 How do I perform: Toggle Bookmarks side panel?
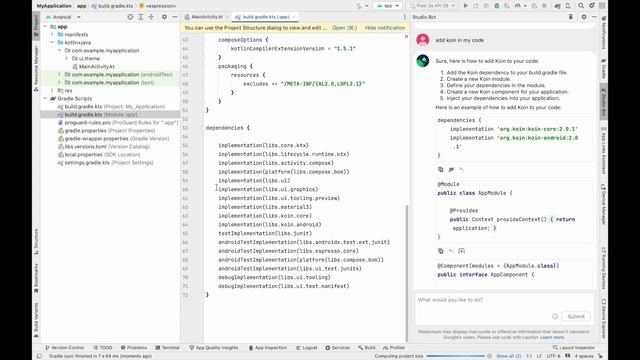tap(36, 278)
